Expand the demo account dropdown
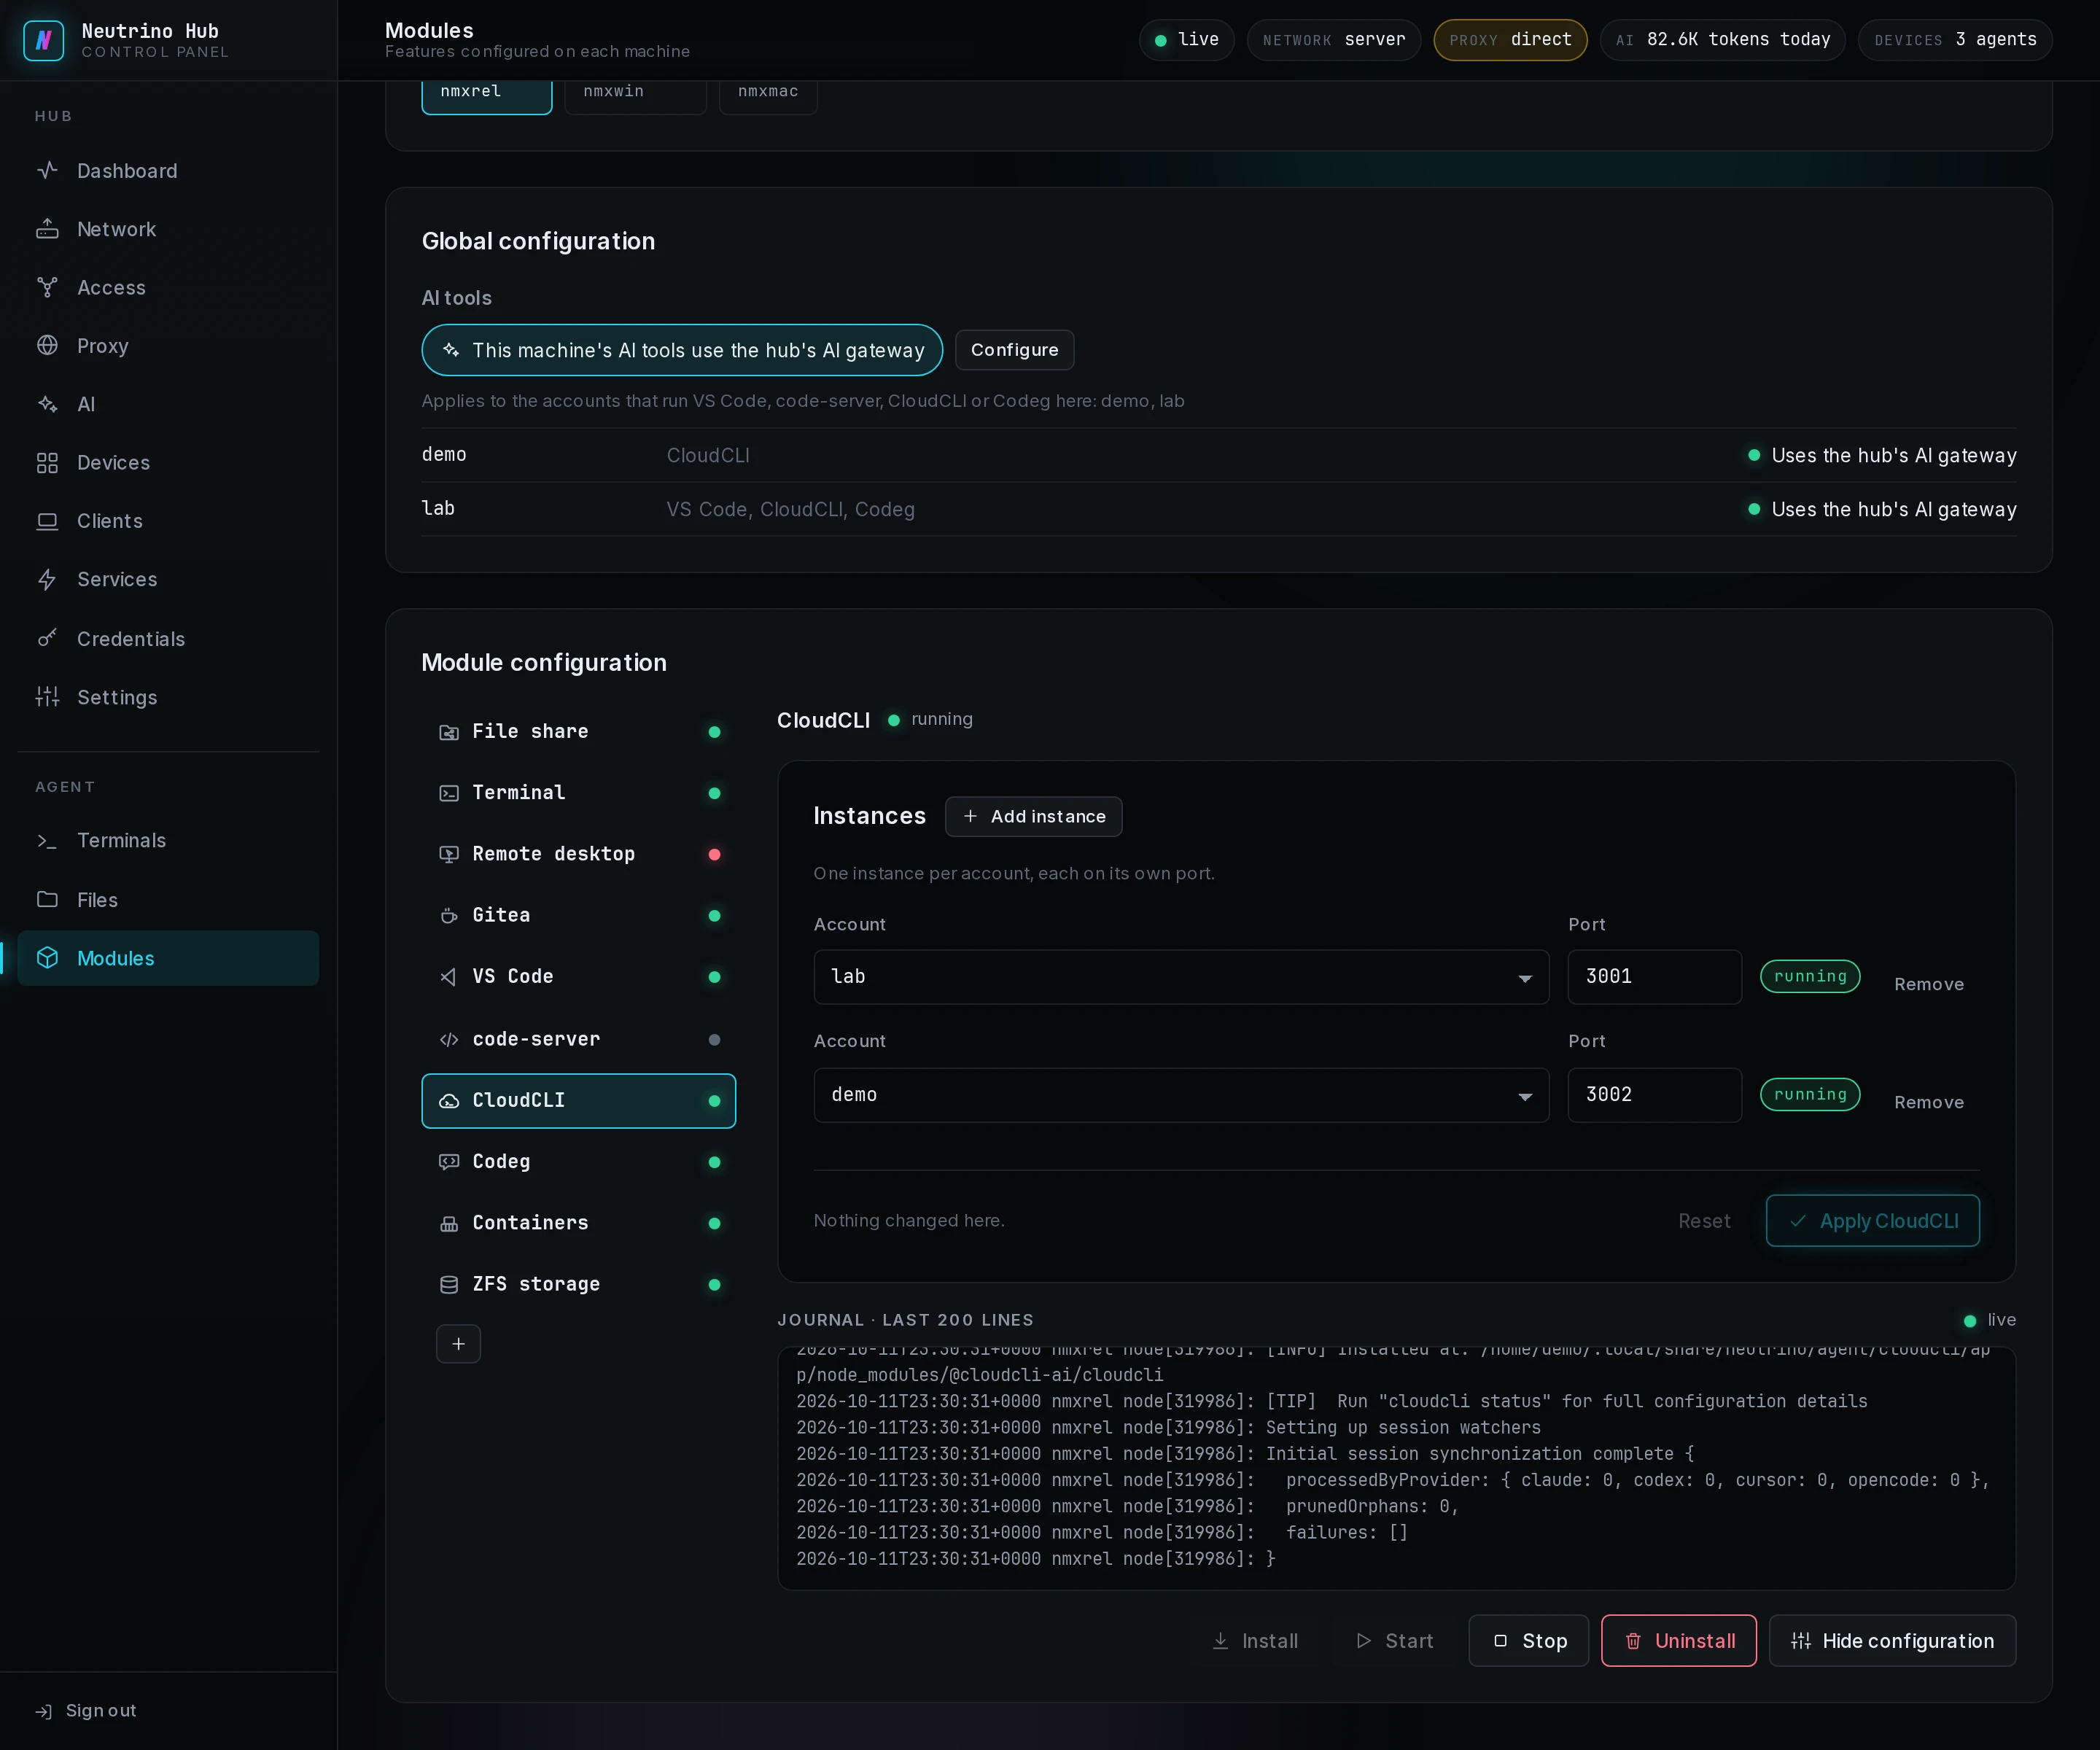This screenshot has height=1750, width=2100. (1181, 1095)
